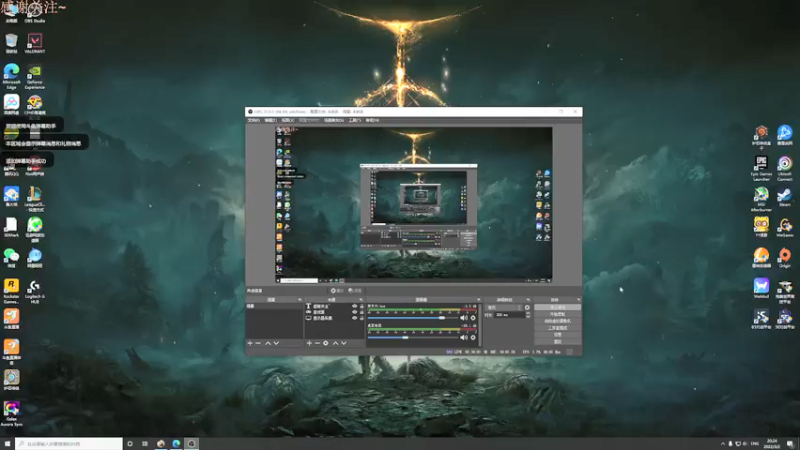Move the scene up in the Scenes dock
Viewport: 800px width, 450px height.
click(268, 343)
